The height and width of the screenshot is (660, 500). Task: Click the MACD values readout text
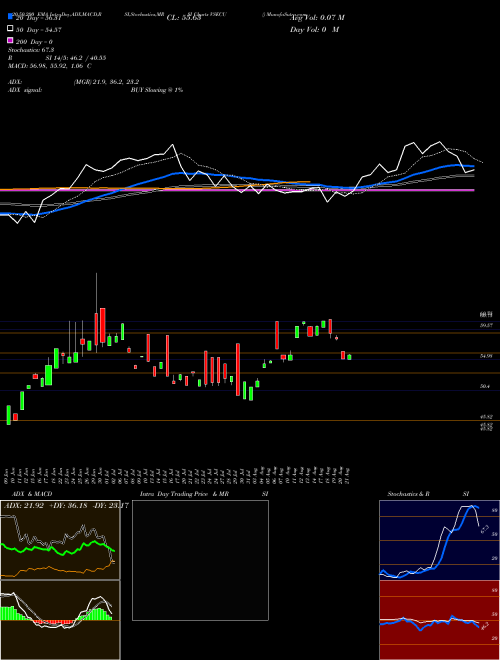(50, 66)
